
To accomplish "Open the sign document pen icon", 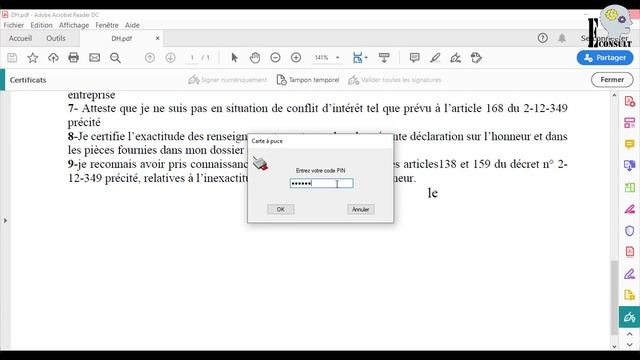I will [456, 58].
